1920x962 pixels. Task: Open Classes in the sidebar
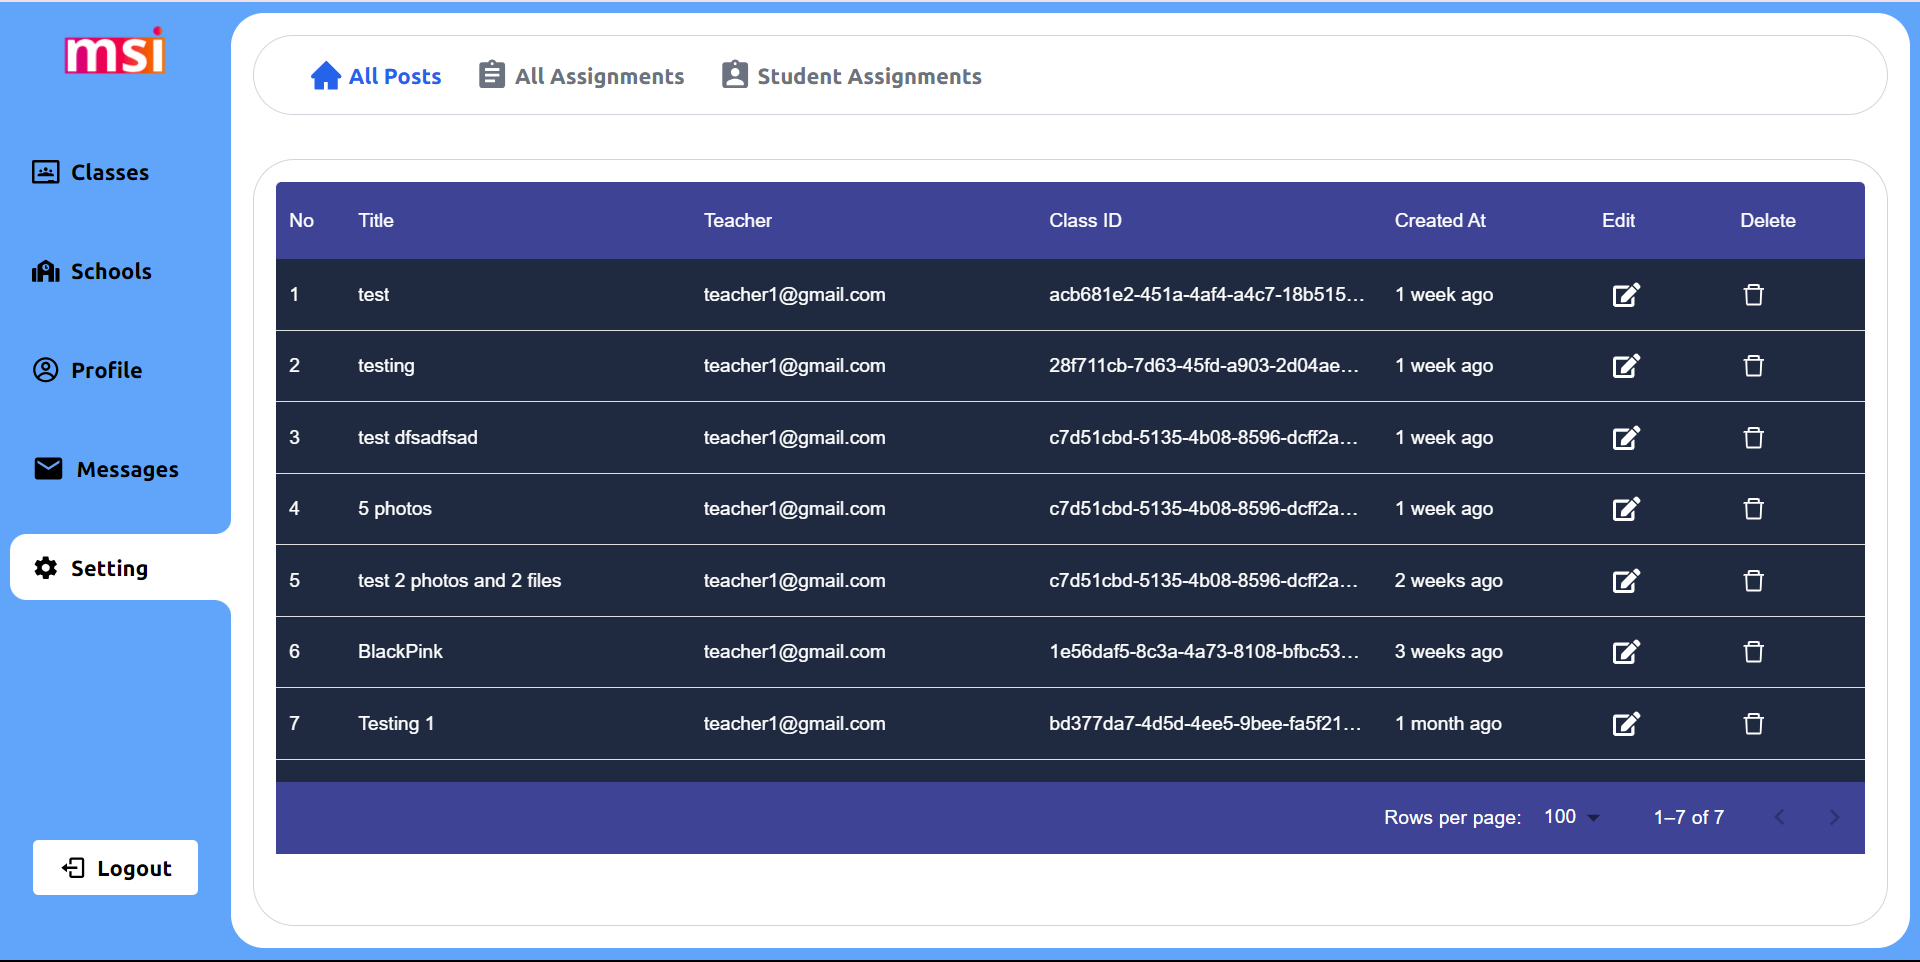click(x=91, y=172)
